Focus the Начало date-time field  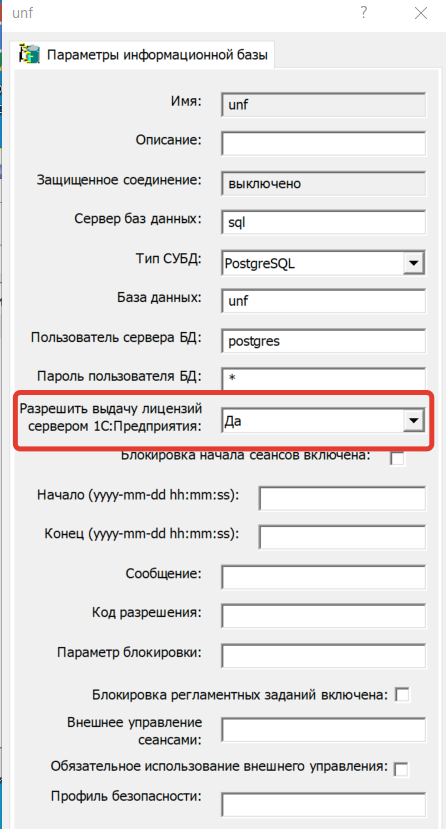tap(342, 499)
